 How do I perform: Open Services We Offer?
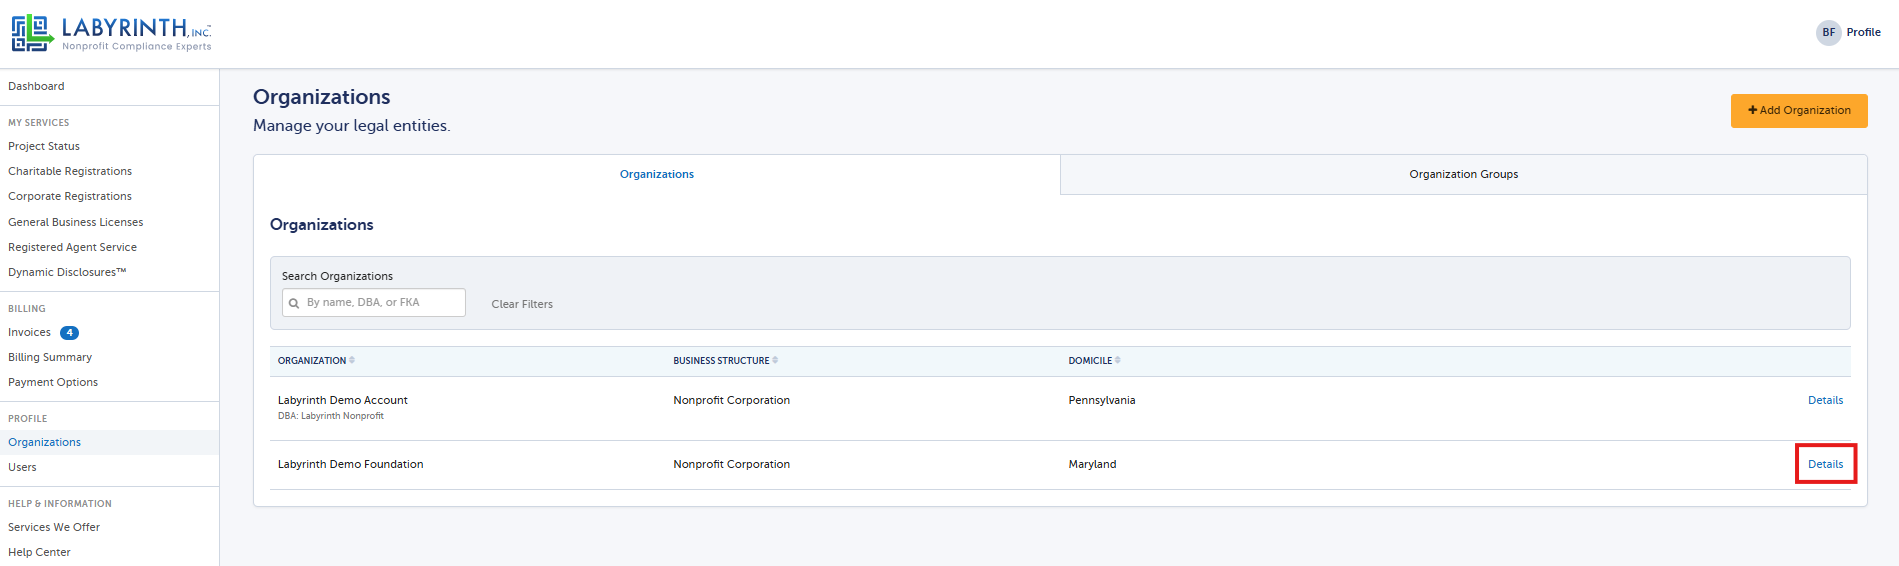[x=54, y=527]
